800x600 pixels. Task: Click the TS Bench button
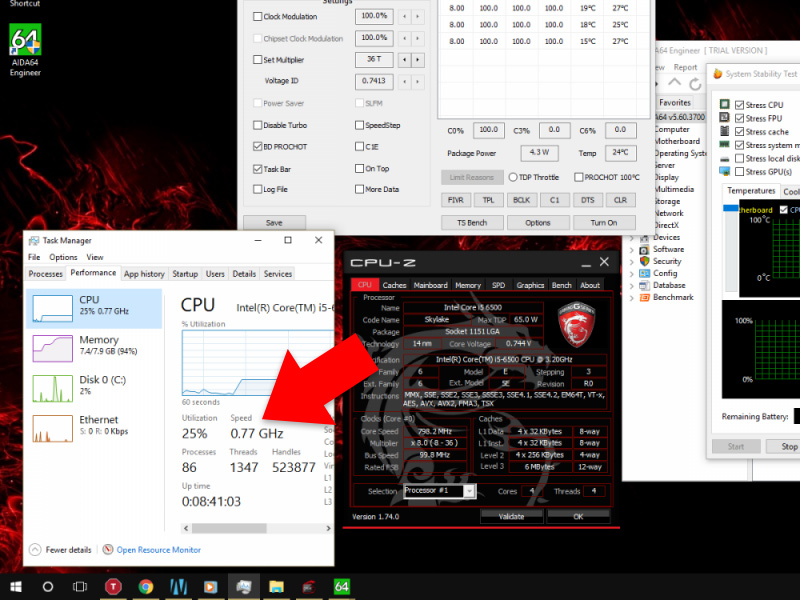472,223
